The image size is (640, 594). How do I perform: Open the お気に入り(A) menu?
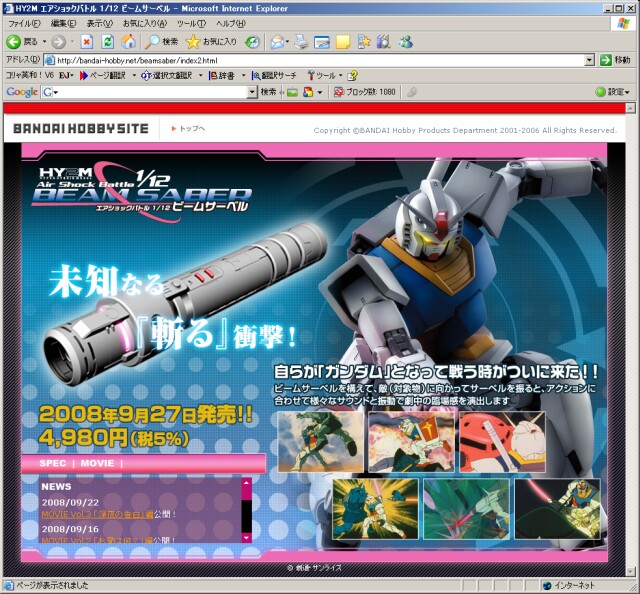(x=144, y=24)
